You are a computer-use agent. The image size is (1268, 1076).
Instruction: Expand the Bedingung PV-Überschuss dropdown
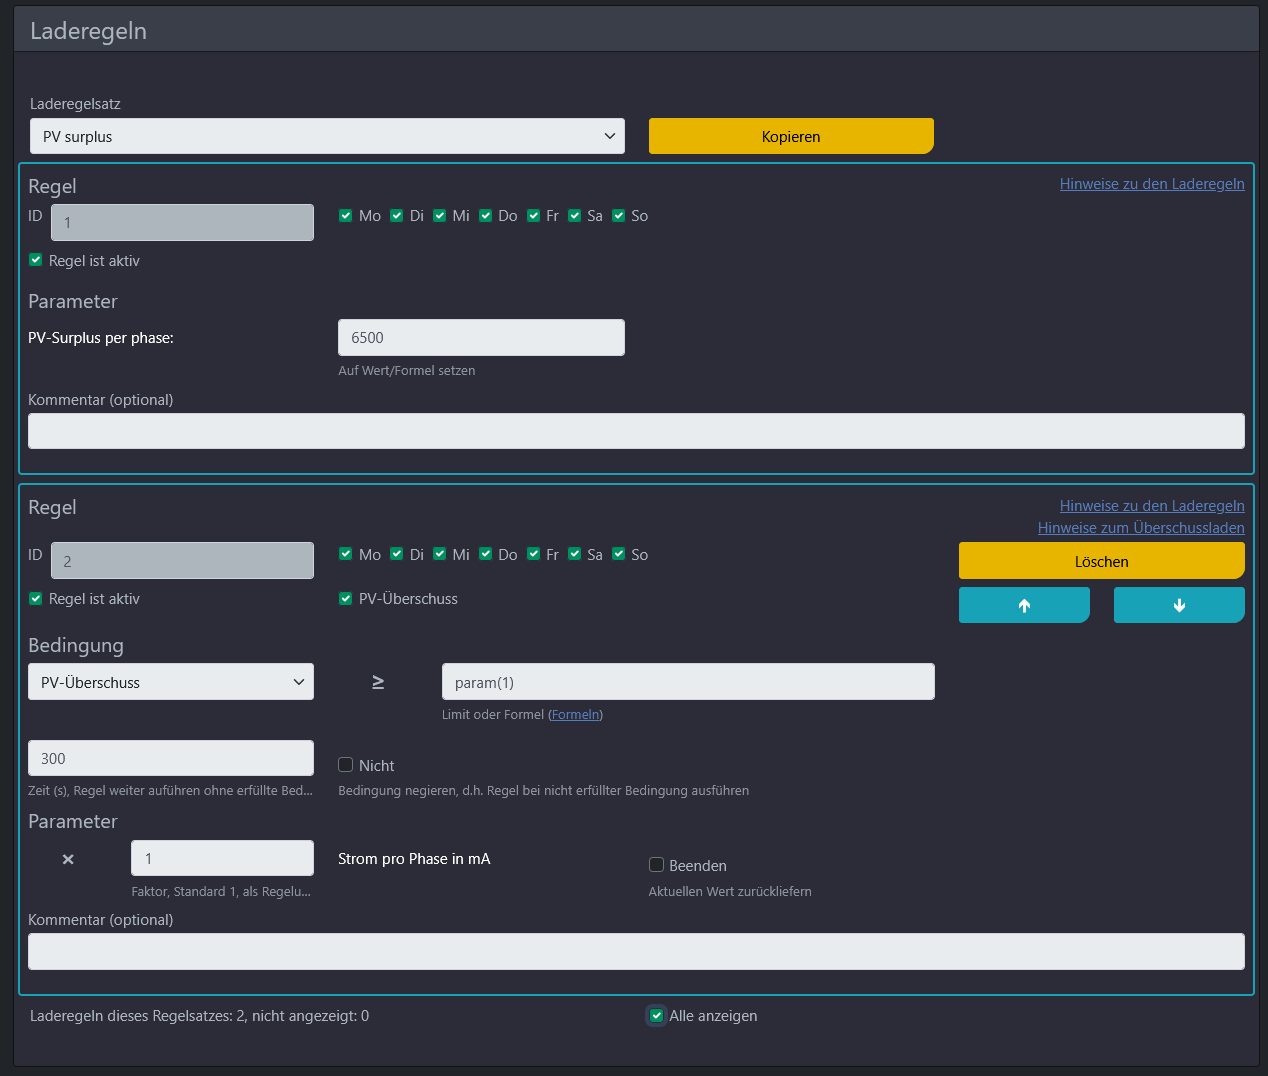[x=171, y=682]
